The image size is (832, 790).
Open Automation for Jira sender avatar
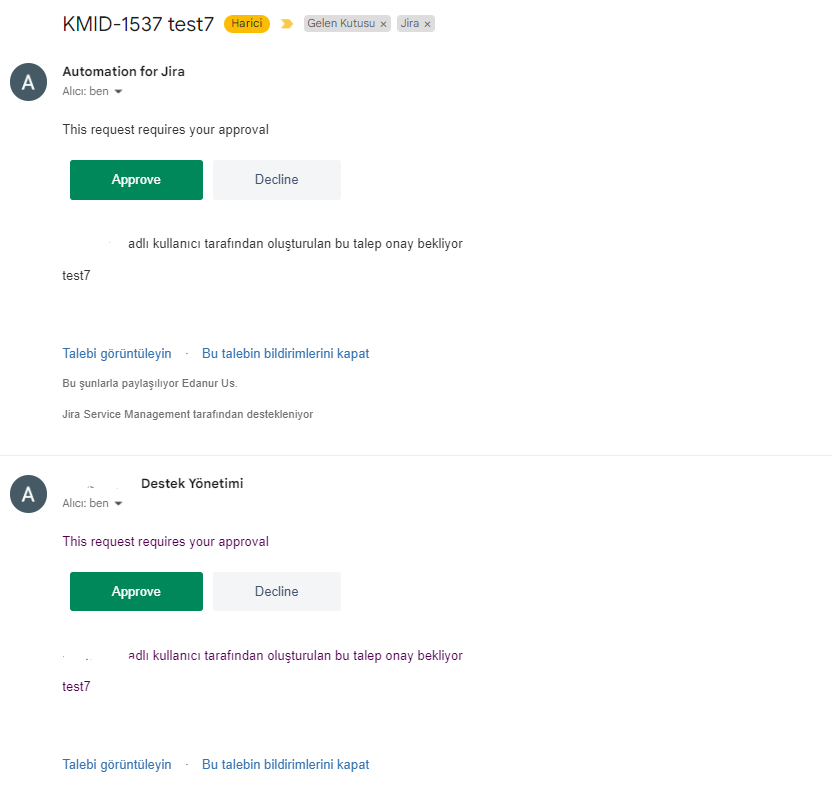pos(29,82)
